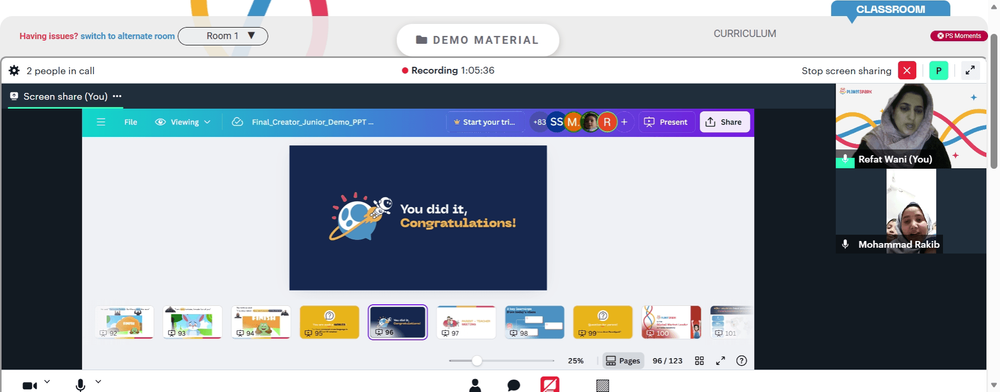This screenshot has height=392, width=1000.
Task: Open the Canva help question mark
Action: coord(741,361)
